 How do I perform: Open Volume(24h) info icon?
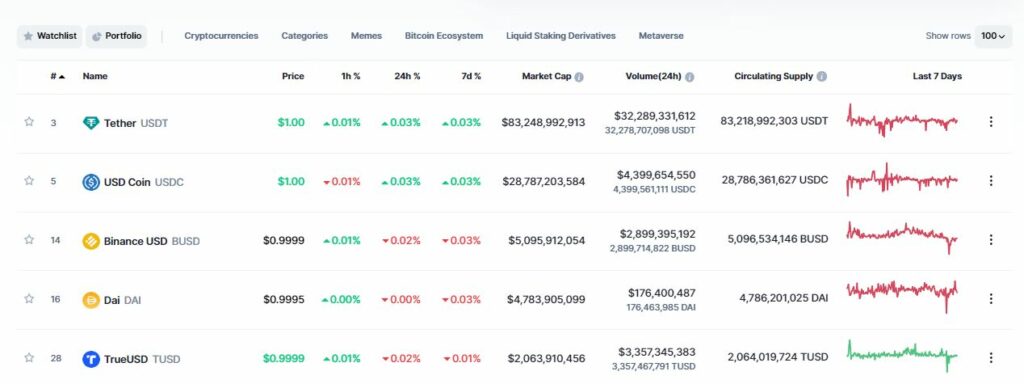tap(690, 76)
